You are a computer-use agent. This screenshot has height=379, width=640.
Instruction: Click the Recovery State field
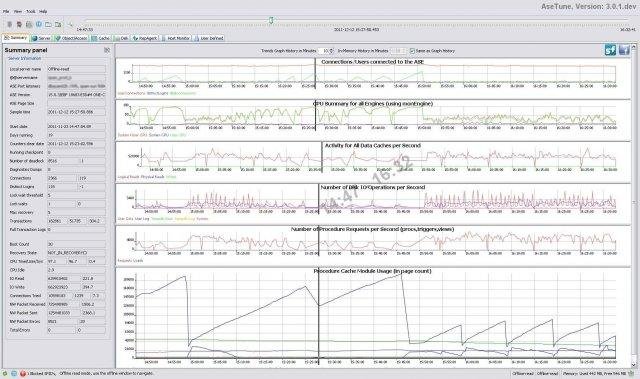tap(76, 253)
